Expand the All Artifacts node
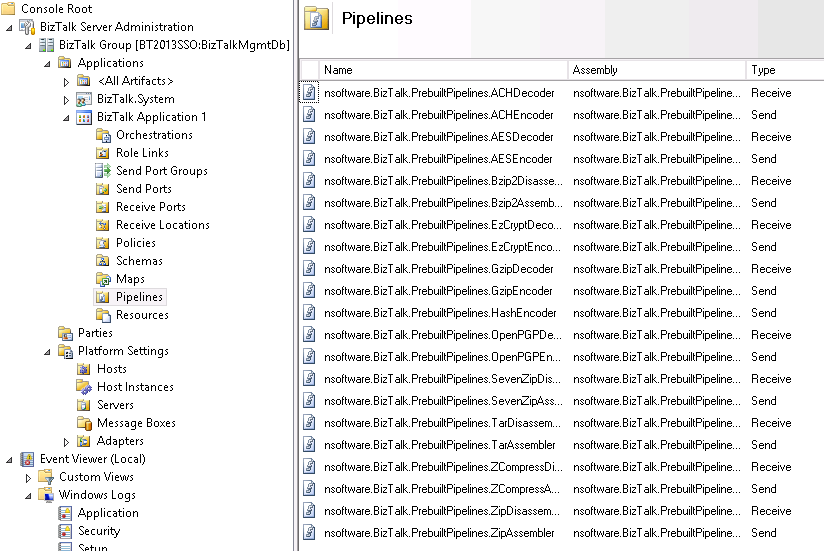Screen dimensions: 824x551 click(66, 82)
